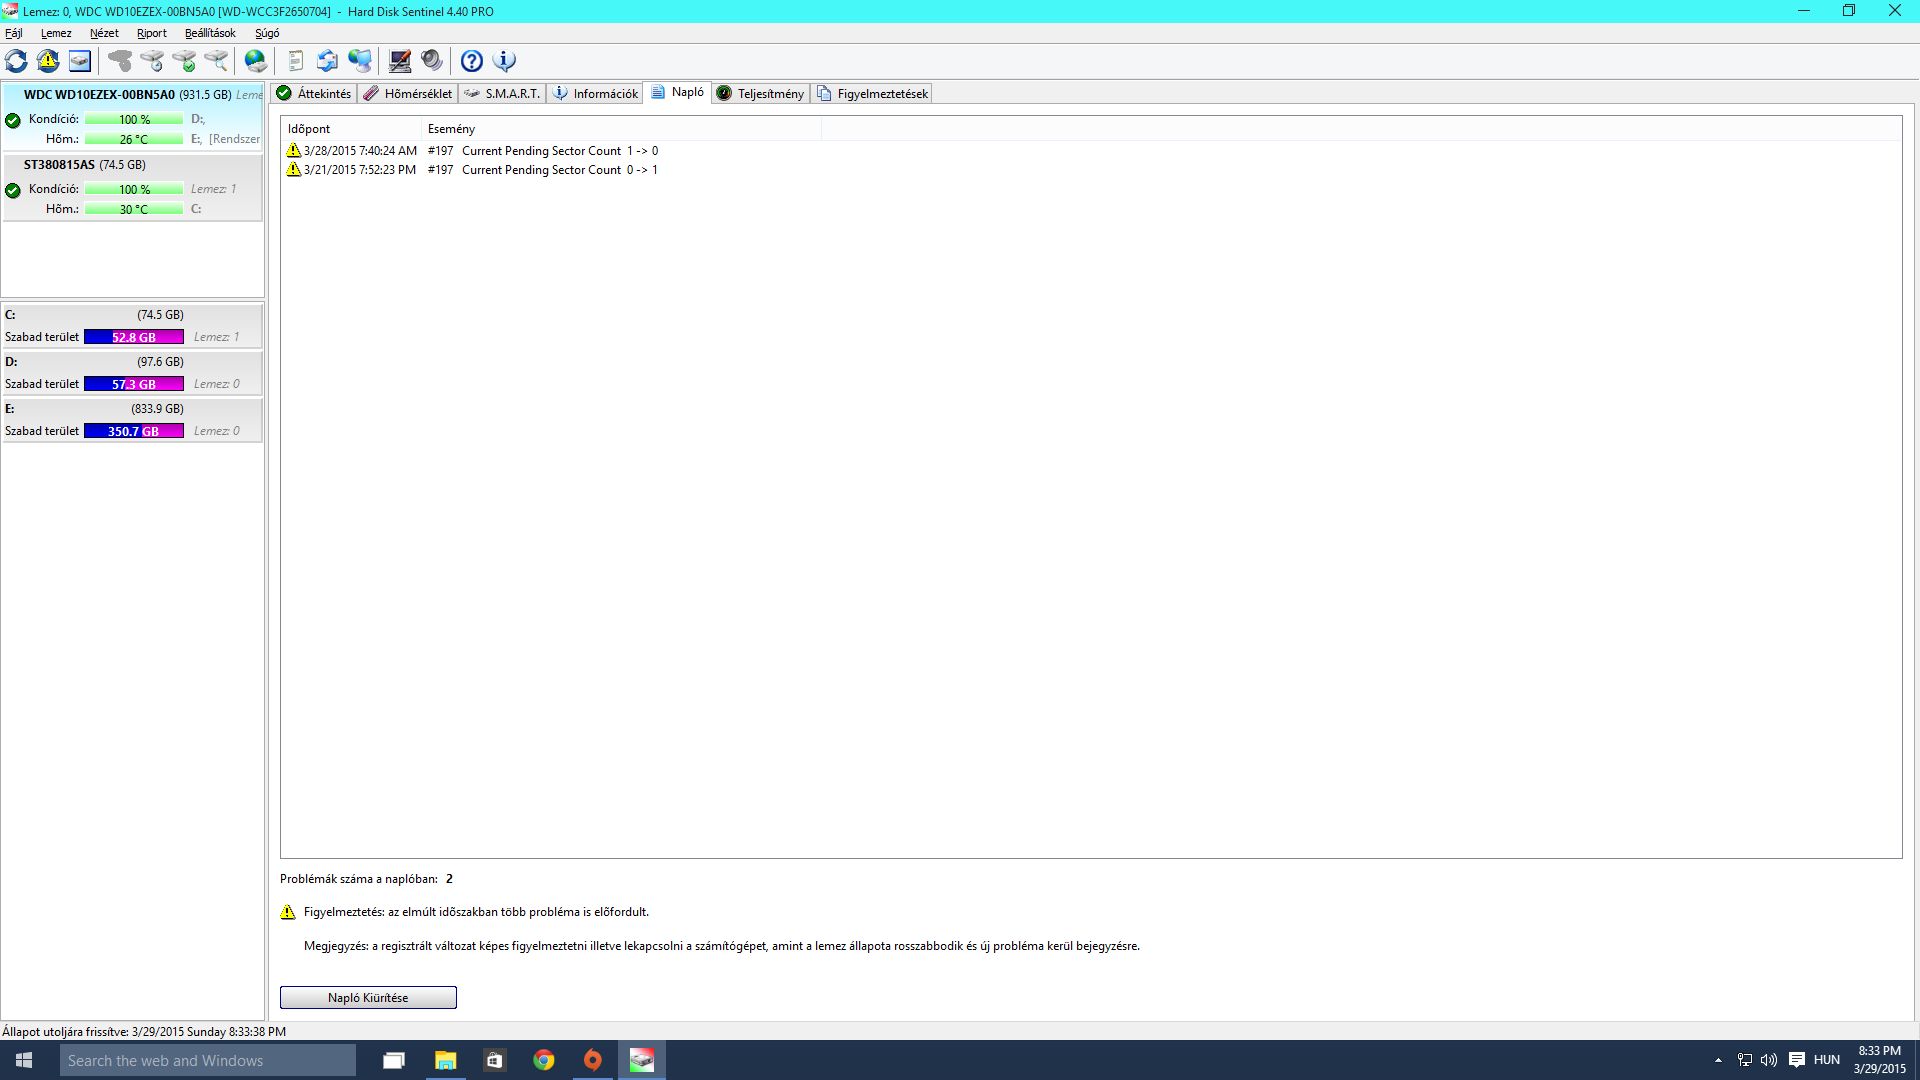Click the disk with green checkmark icon
Screen dimensions: 1920x1080
[184, 61]
